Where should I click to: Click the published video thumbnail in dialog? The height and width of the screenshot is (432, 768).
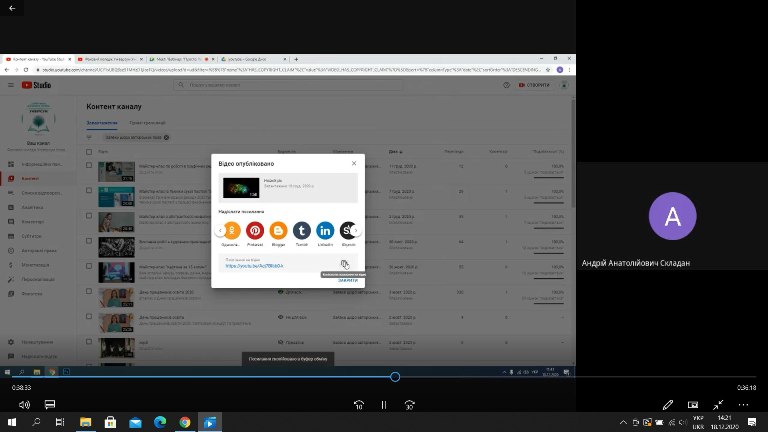[241, 188]
